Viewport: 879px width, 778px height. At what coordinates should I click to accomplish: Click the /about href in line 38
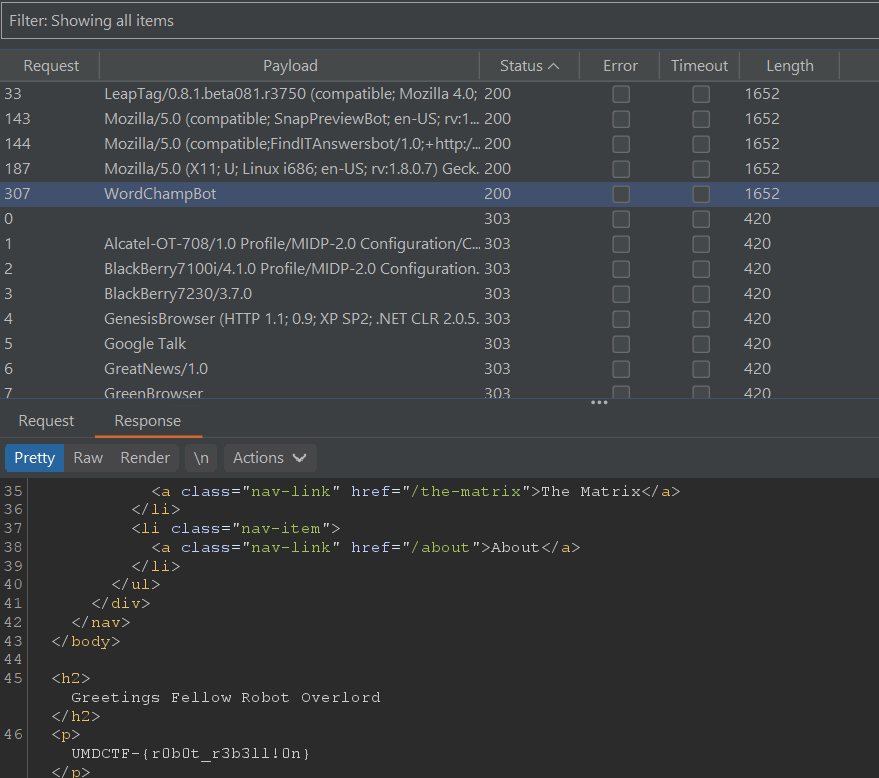click(440, 547)
